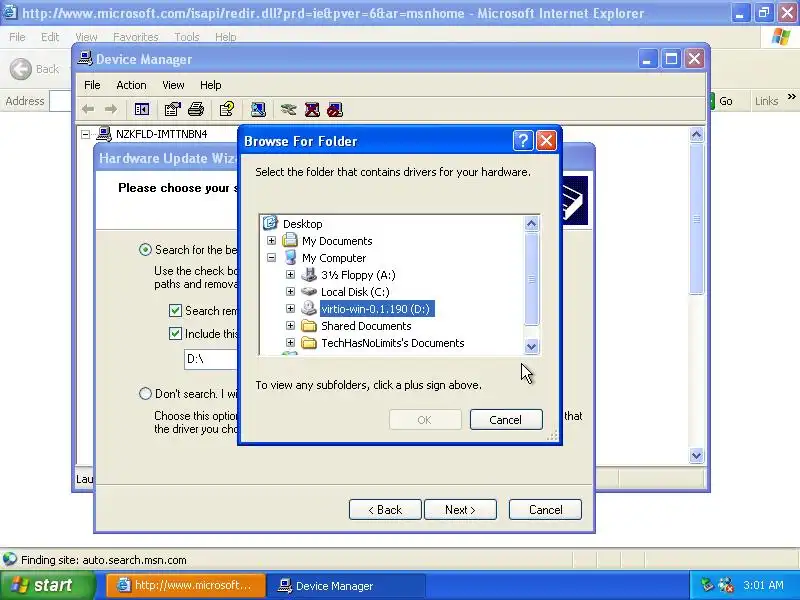The width and height of the screenshot is (800, 600).
Task: Collapse the NZKFLD-IMTTNBN4 root node
Action: 86,134
